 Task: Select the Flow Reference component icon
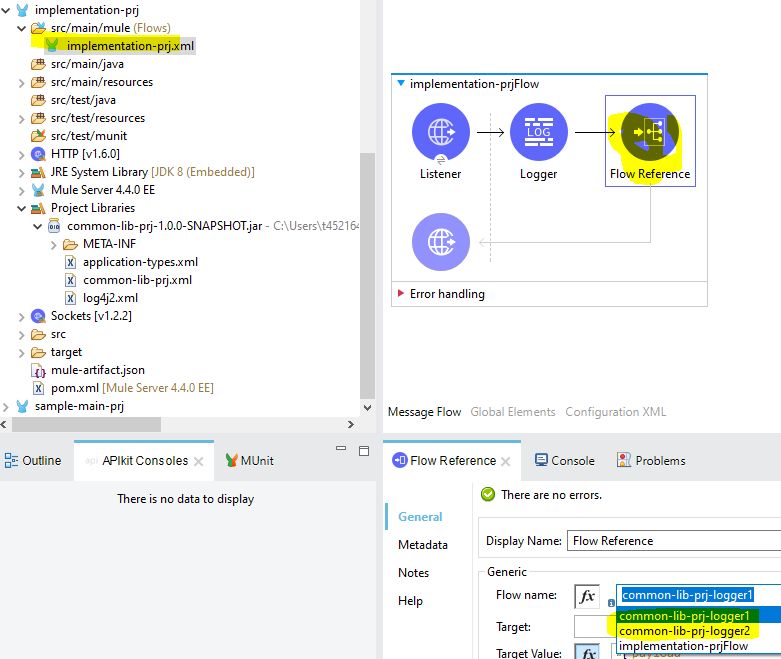(650, 132)
